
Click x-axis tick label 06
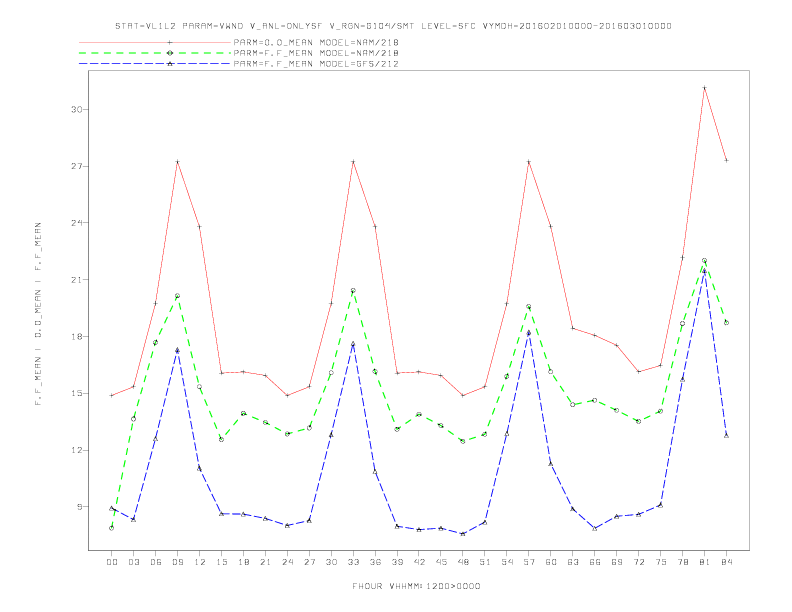(156, 562)
